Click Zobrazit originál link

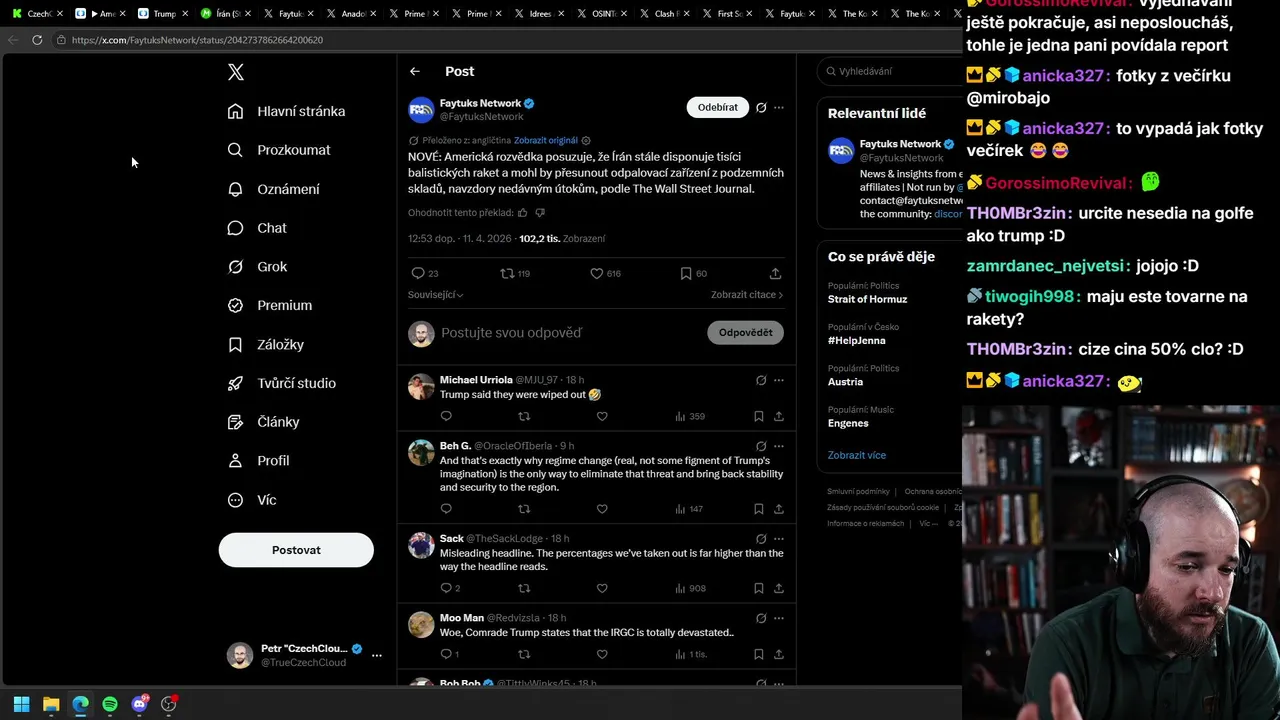[546, 141]
